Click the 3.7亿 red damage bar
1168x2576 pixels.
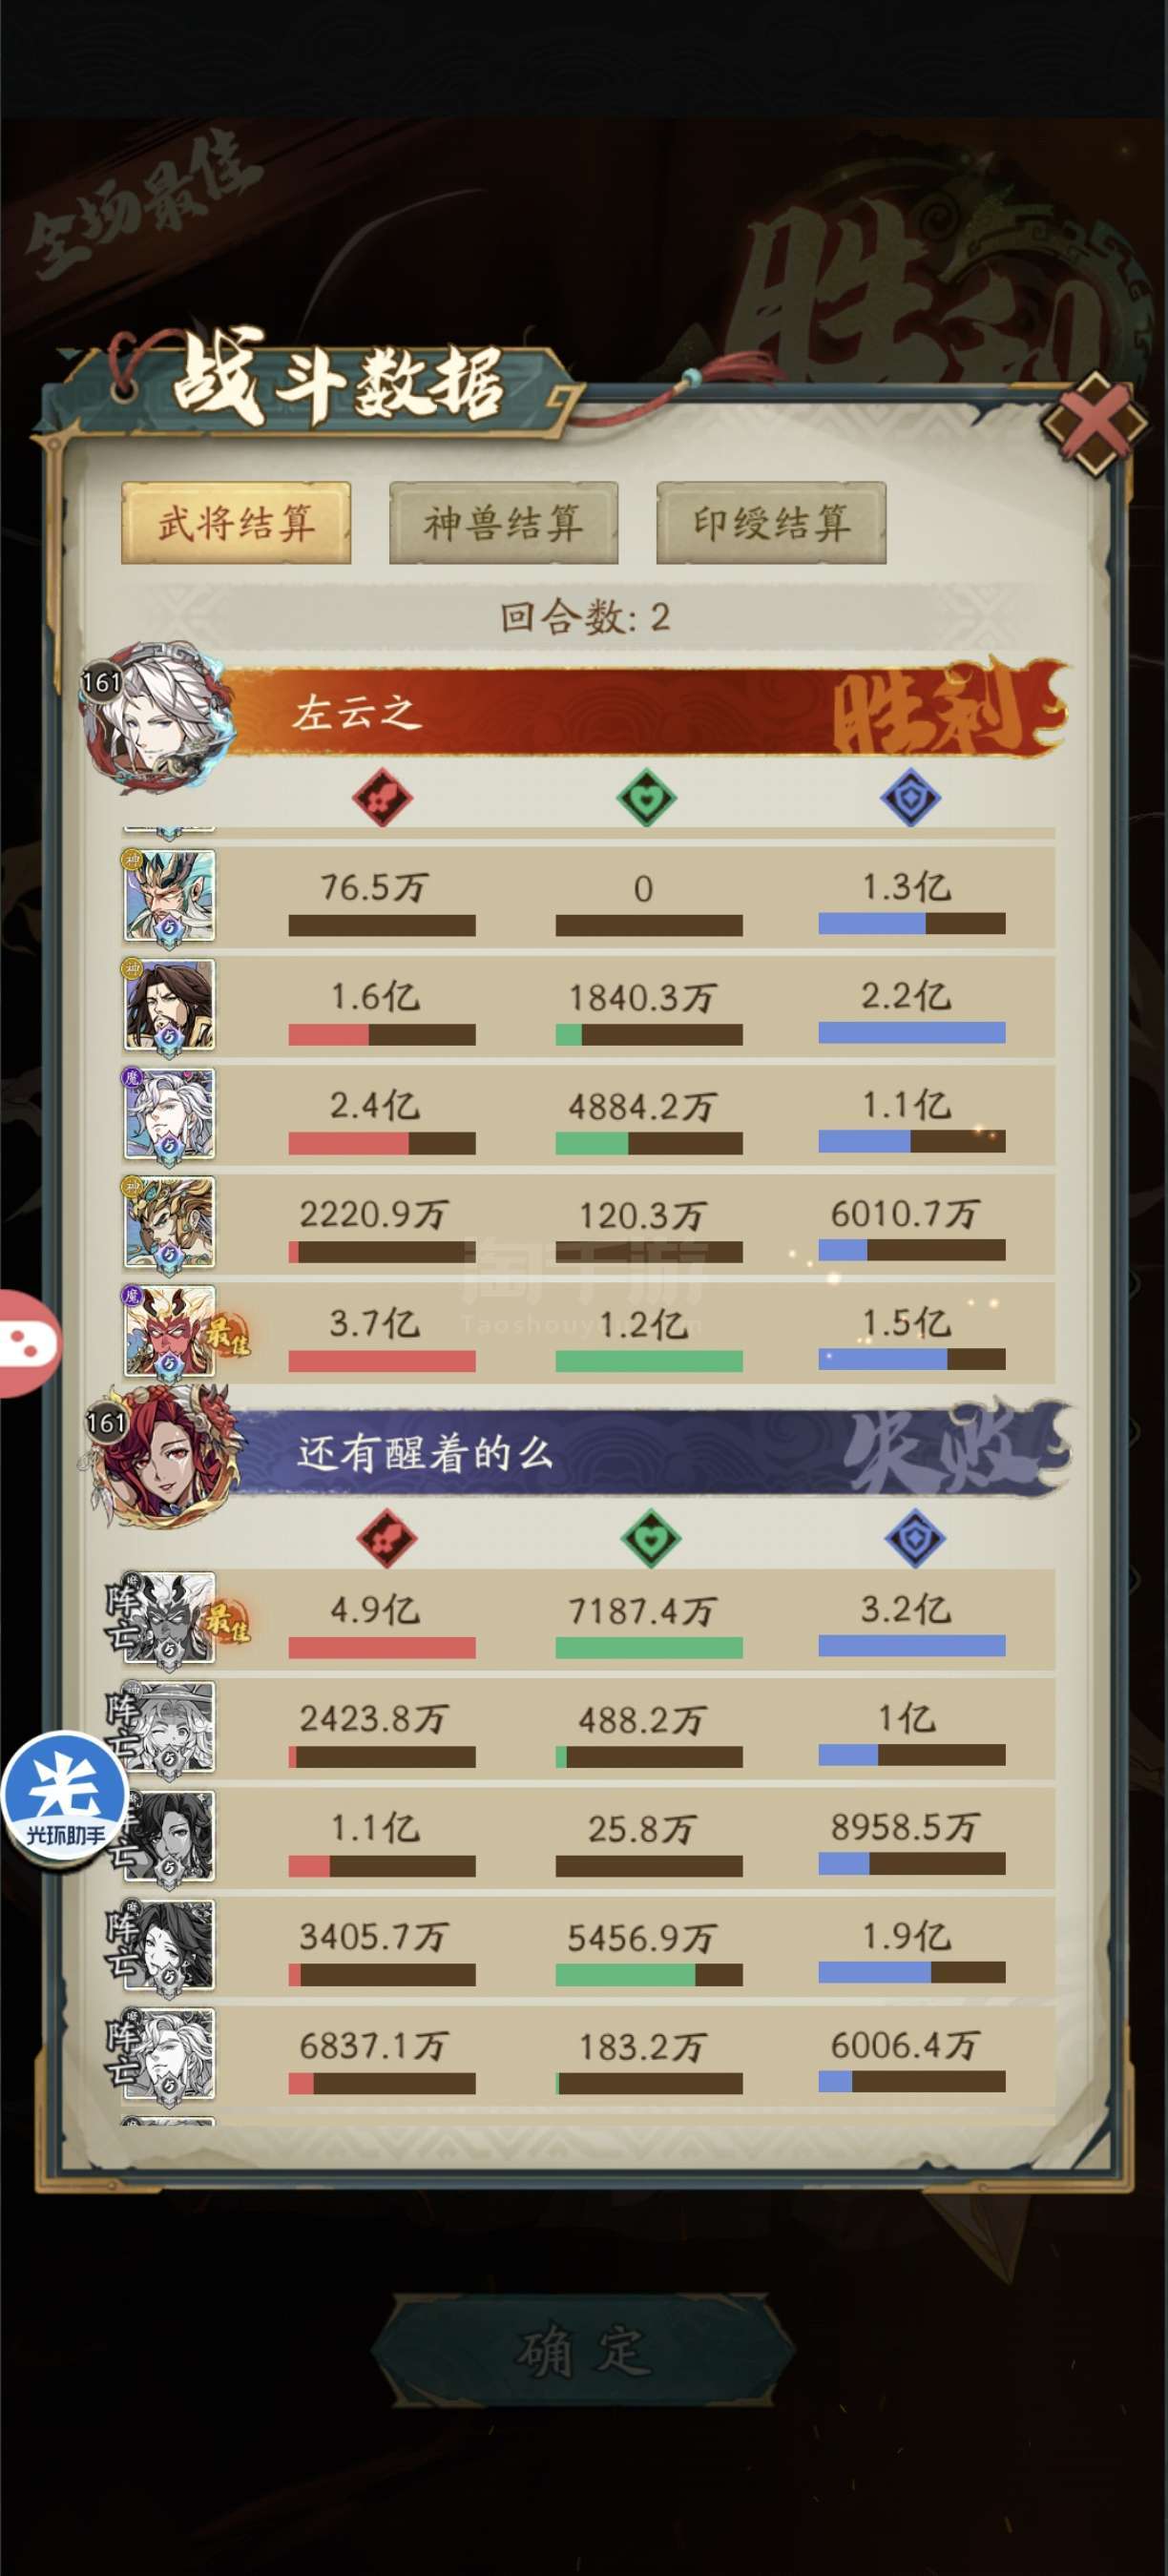[x=382, y=1360]
